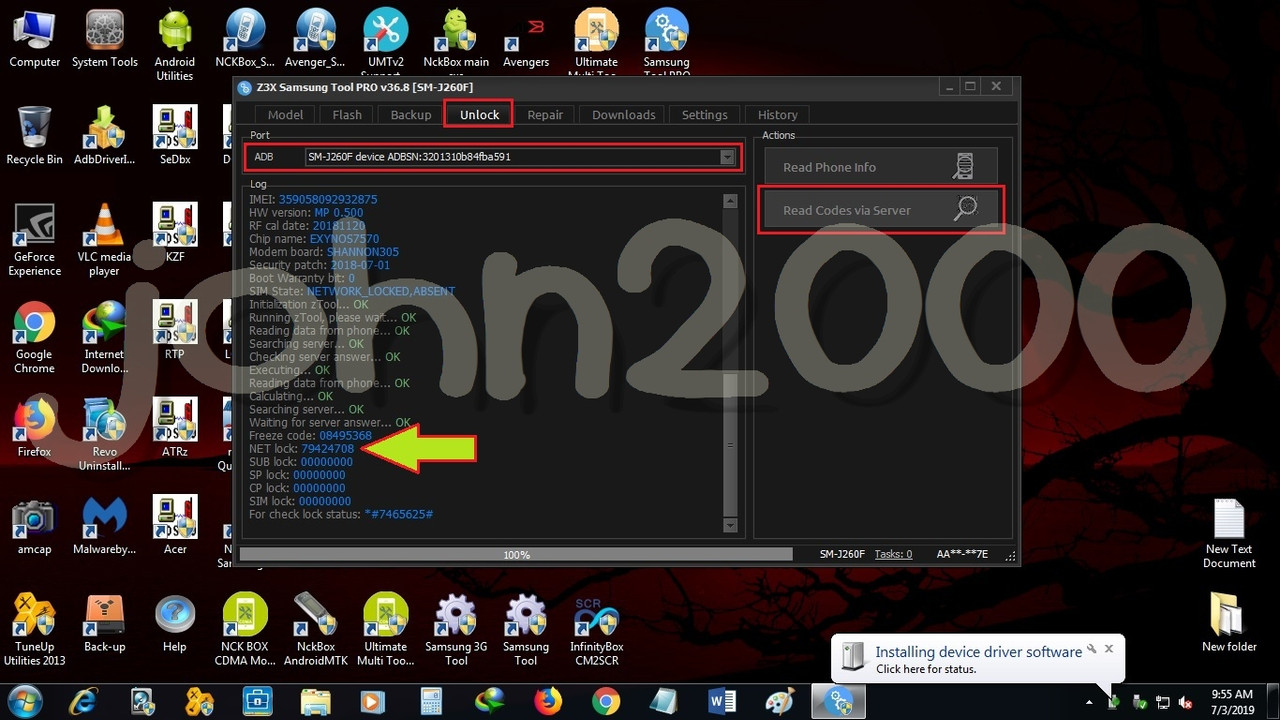Open the Repair tab
Image resolution: width=1280 pixels, height=720 pixels.
(x=545, y=114)
